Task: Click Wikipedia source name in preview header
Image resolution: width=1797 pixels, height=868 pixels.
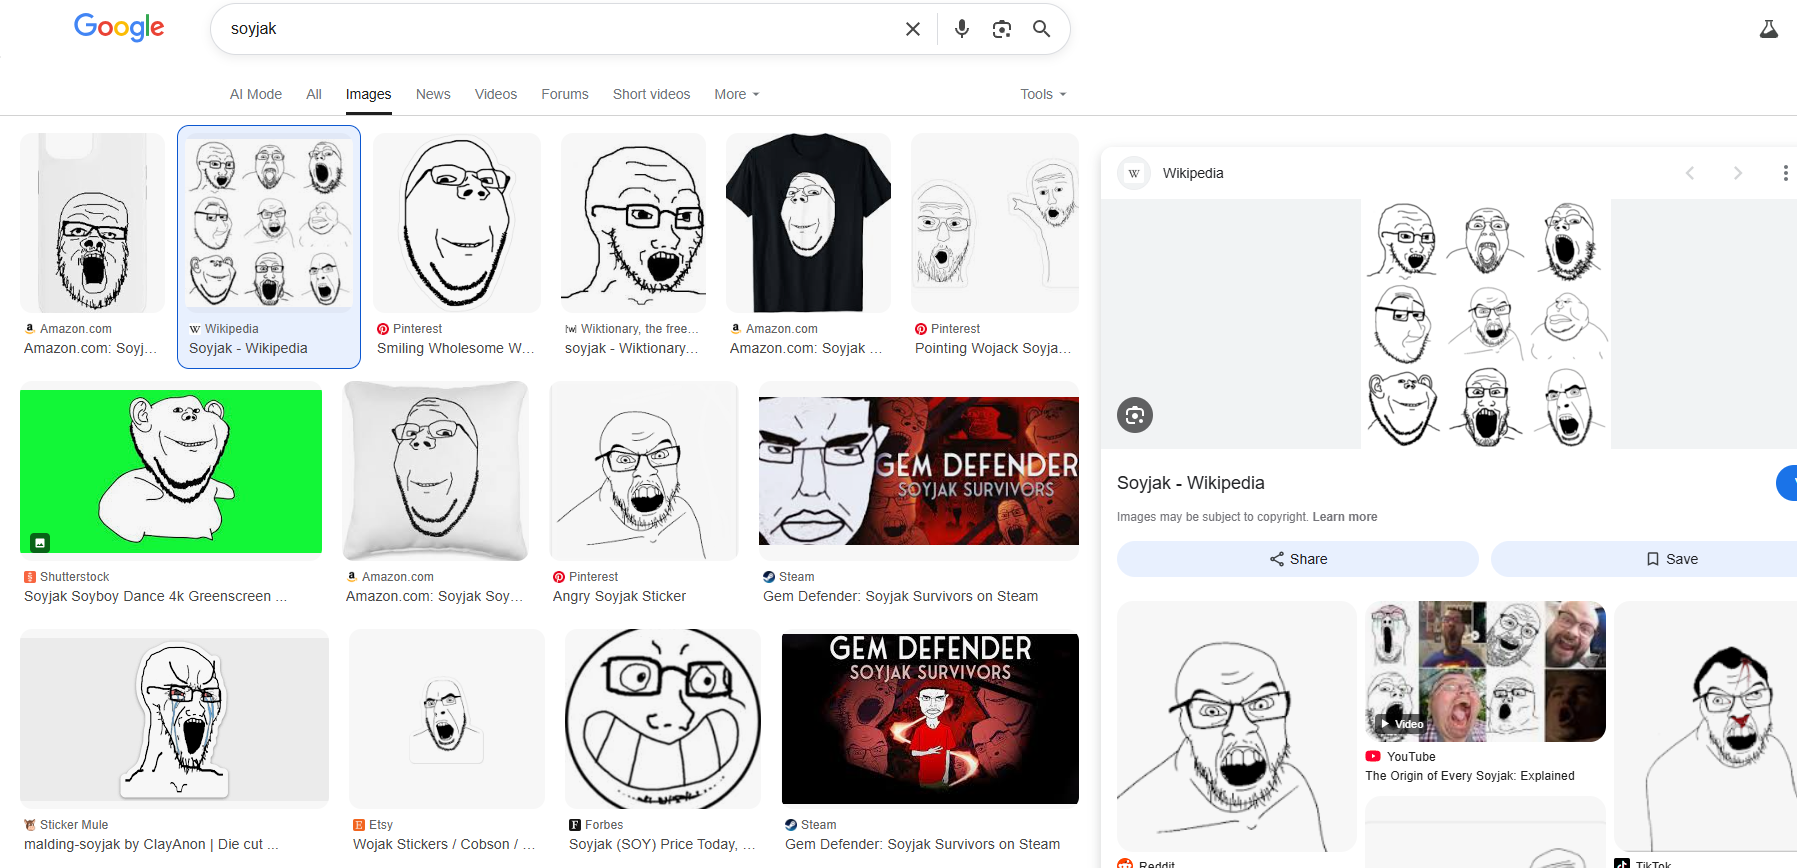Action: 1193,173
